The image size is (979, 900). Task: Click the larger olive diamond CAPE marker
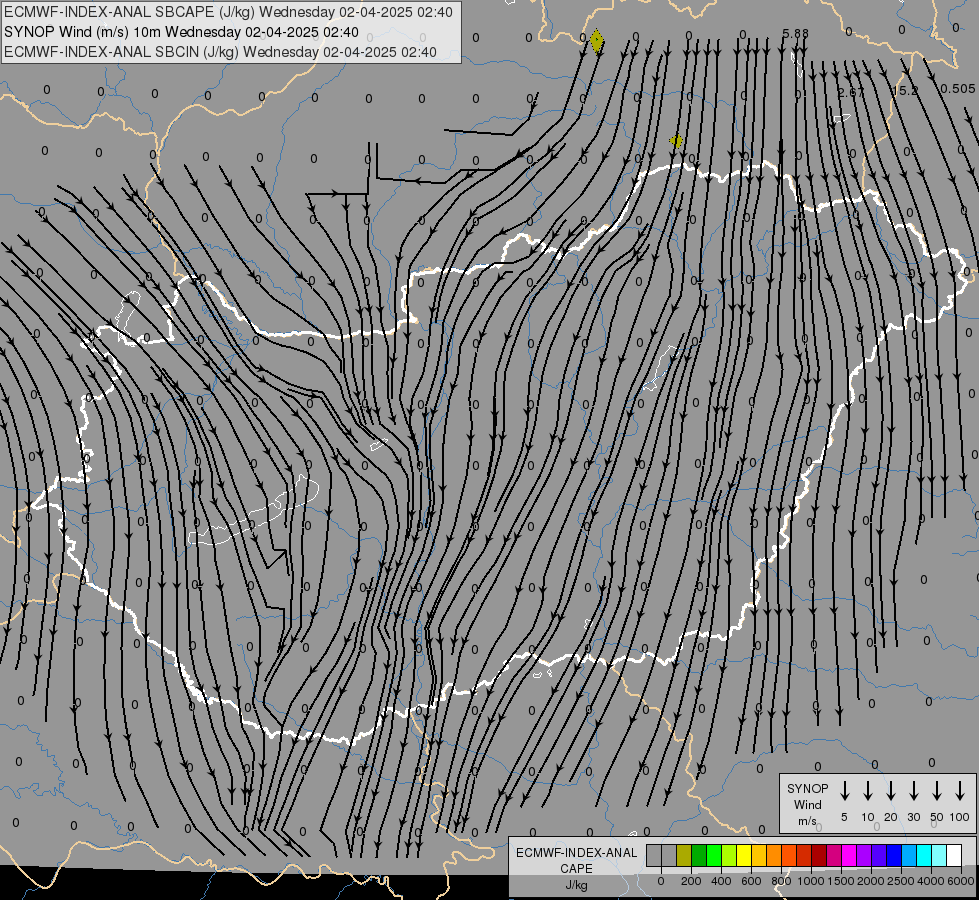(x=597, y=41)
